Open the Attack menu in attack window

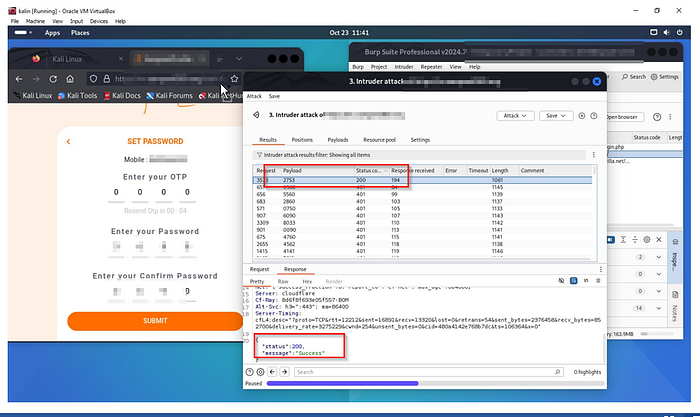(x=254, y=96)
